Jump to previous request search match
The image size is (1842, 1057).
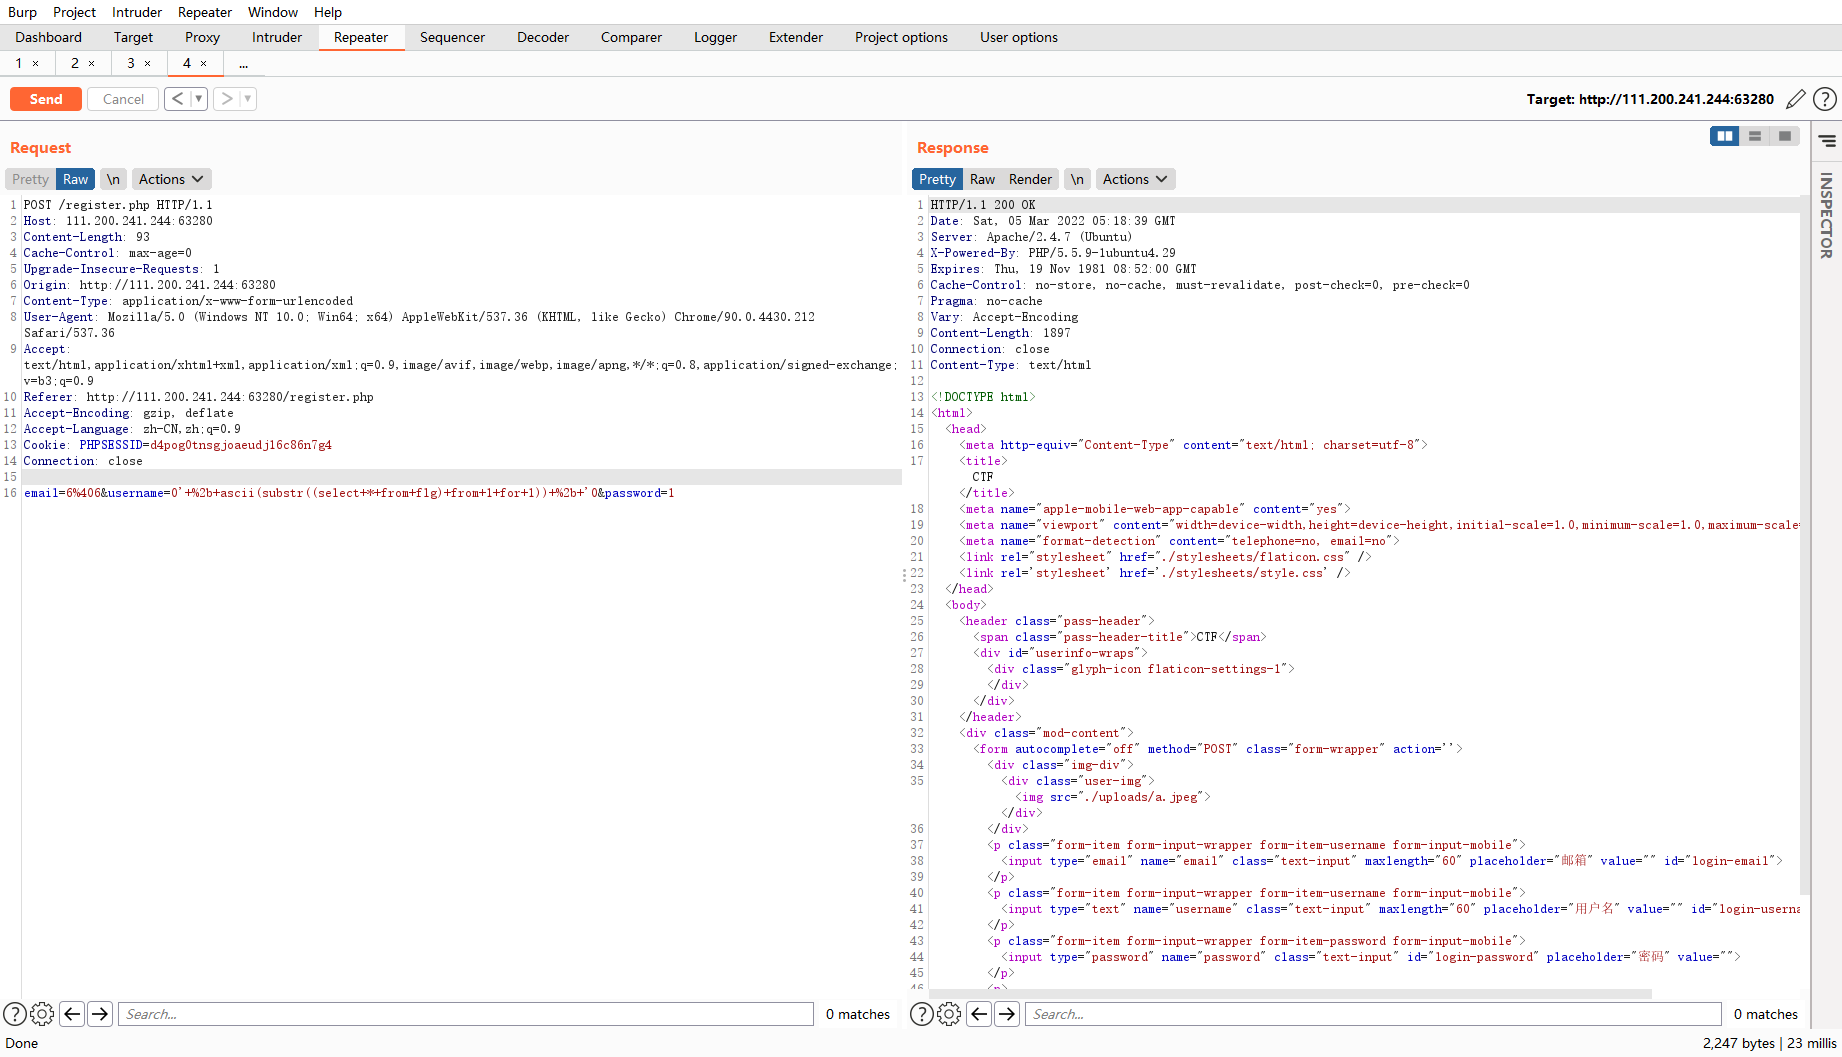pyautogui.click(x=72, y=1014)
